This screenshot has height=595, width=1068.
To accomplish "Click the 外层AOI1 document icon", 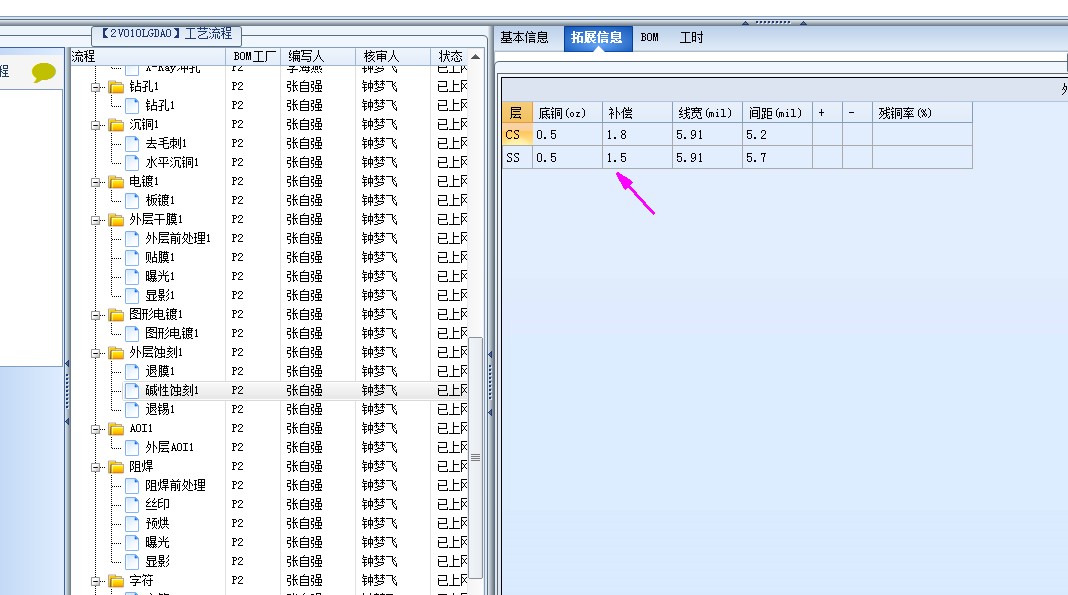I will 132,447.
